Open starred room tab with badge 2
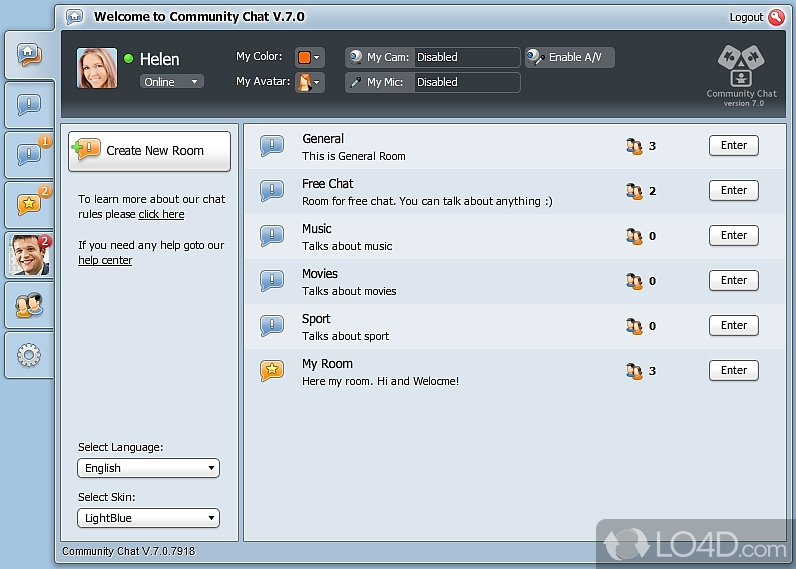 coord(29,205)
